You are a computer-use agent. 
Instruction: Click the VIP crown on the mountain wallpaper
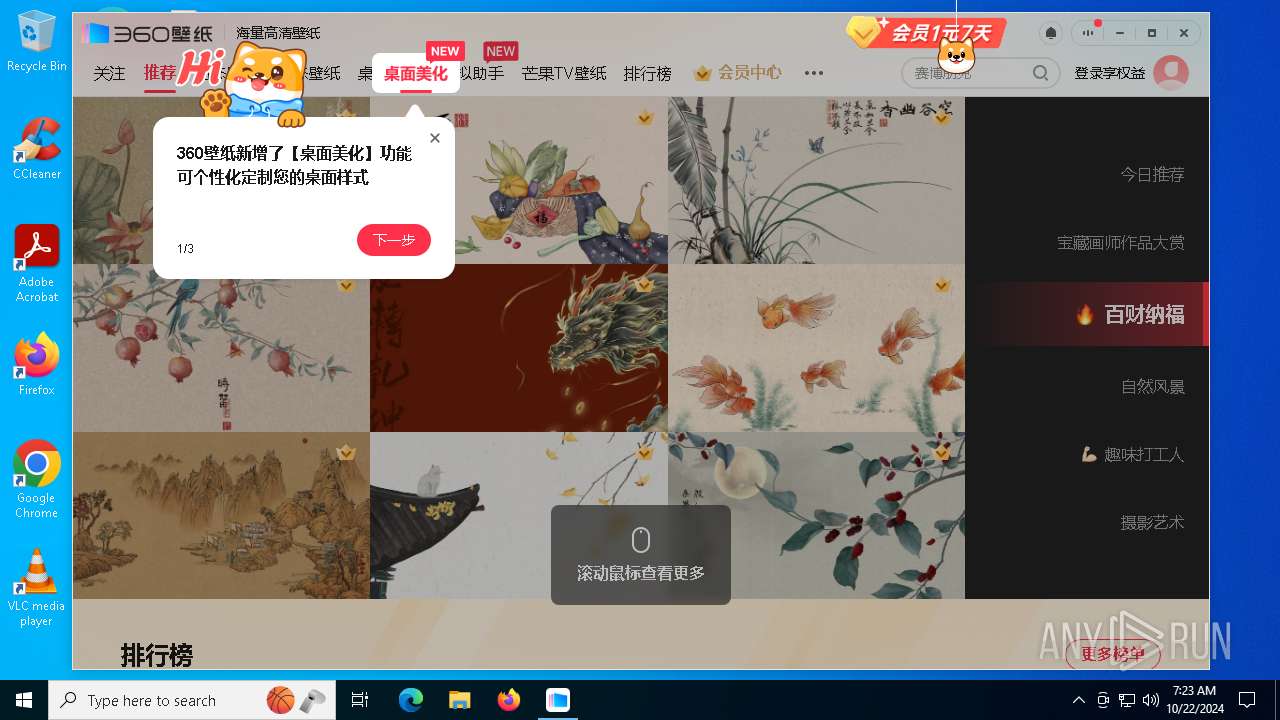346,453
